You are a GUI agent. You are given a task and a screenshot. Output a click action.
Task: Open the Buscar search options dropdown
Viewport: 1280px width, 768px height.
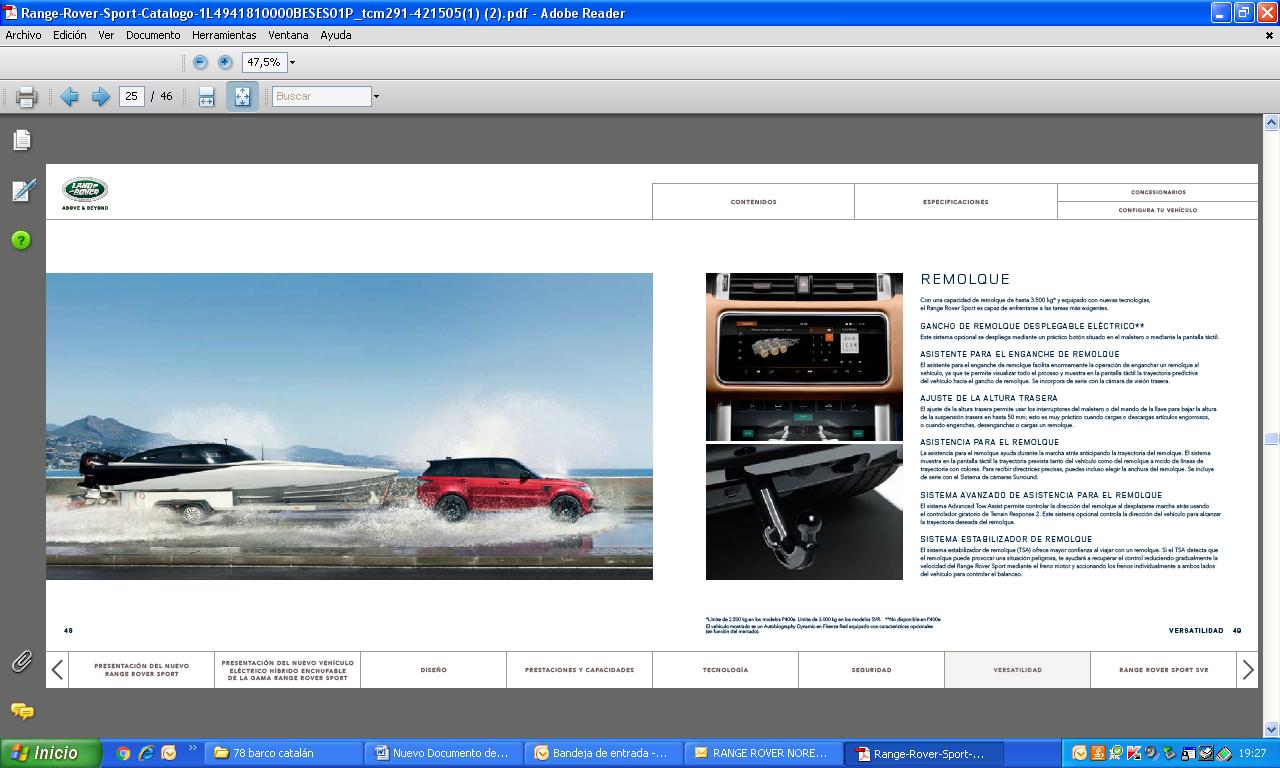pos(376,97)
